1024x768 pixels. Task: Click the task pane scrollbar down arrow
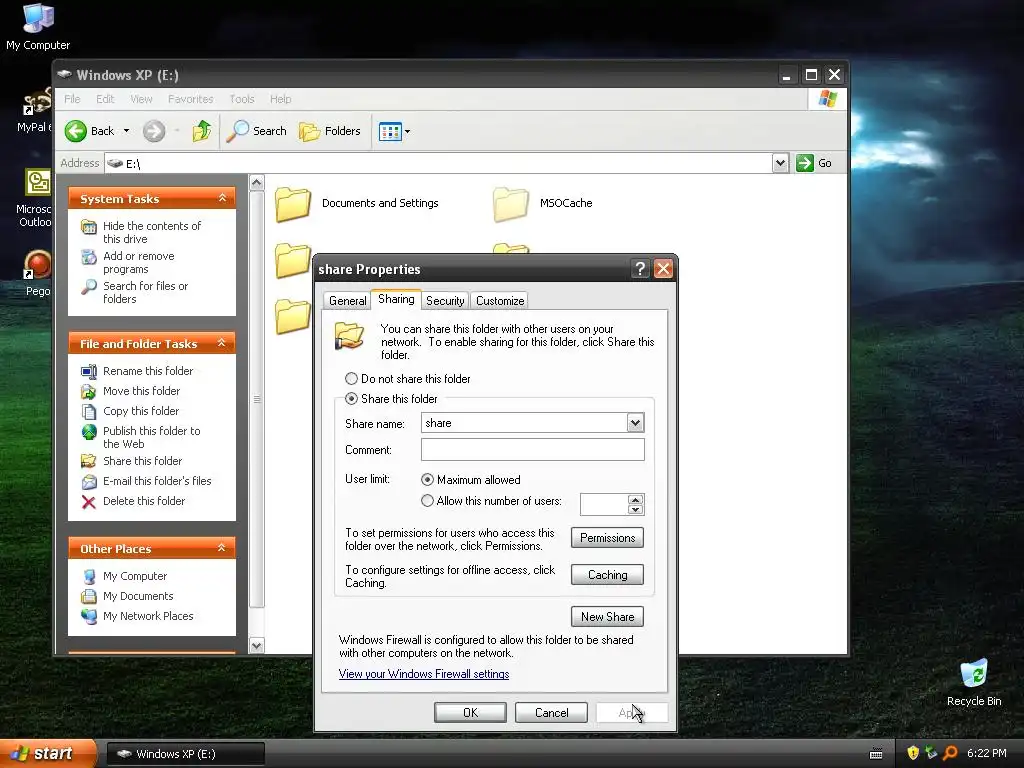257,645
